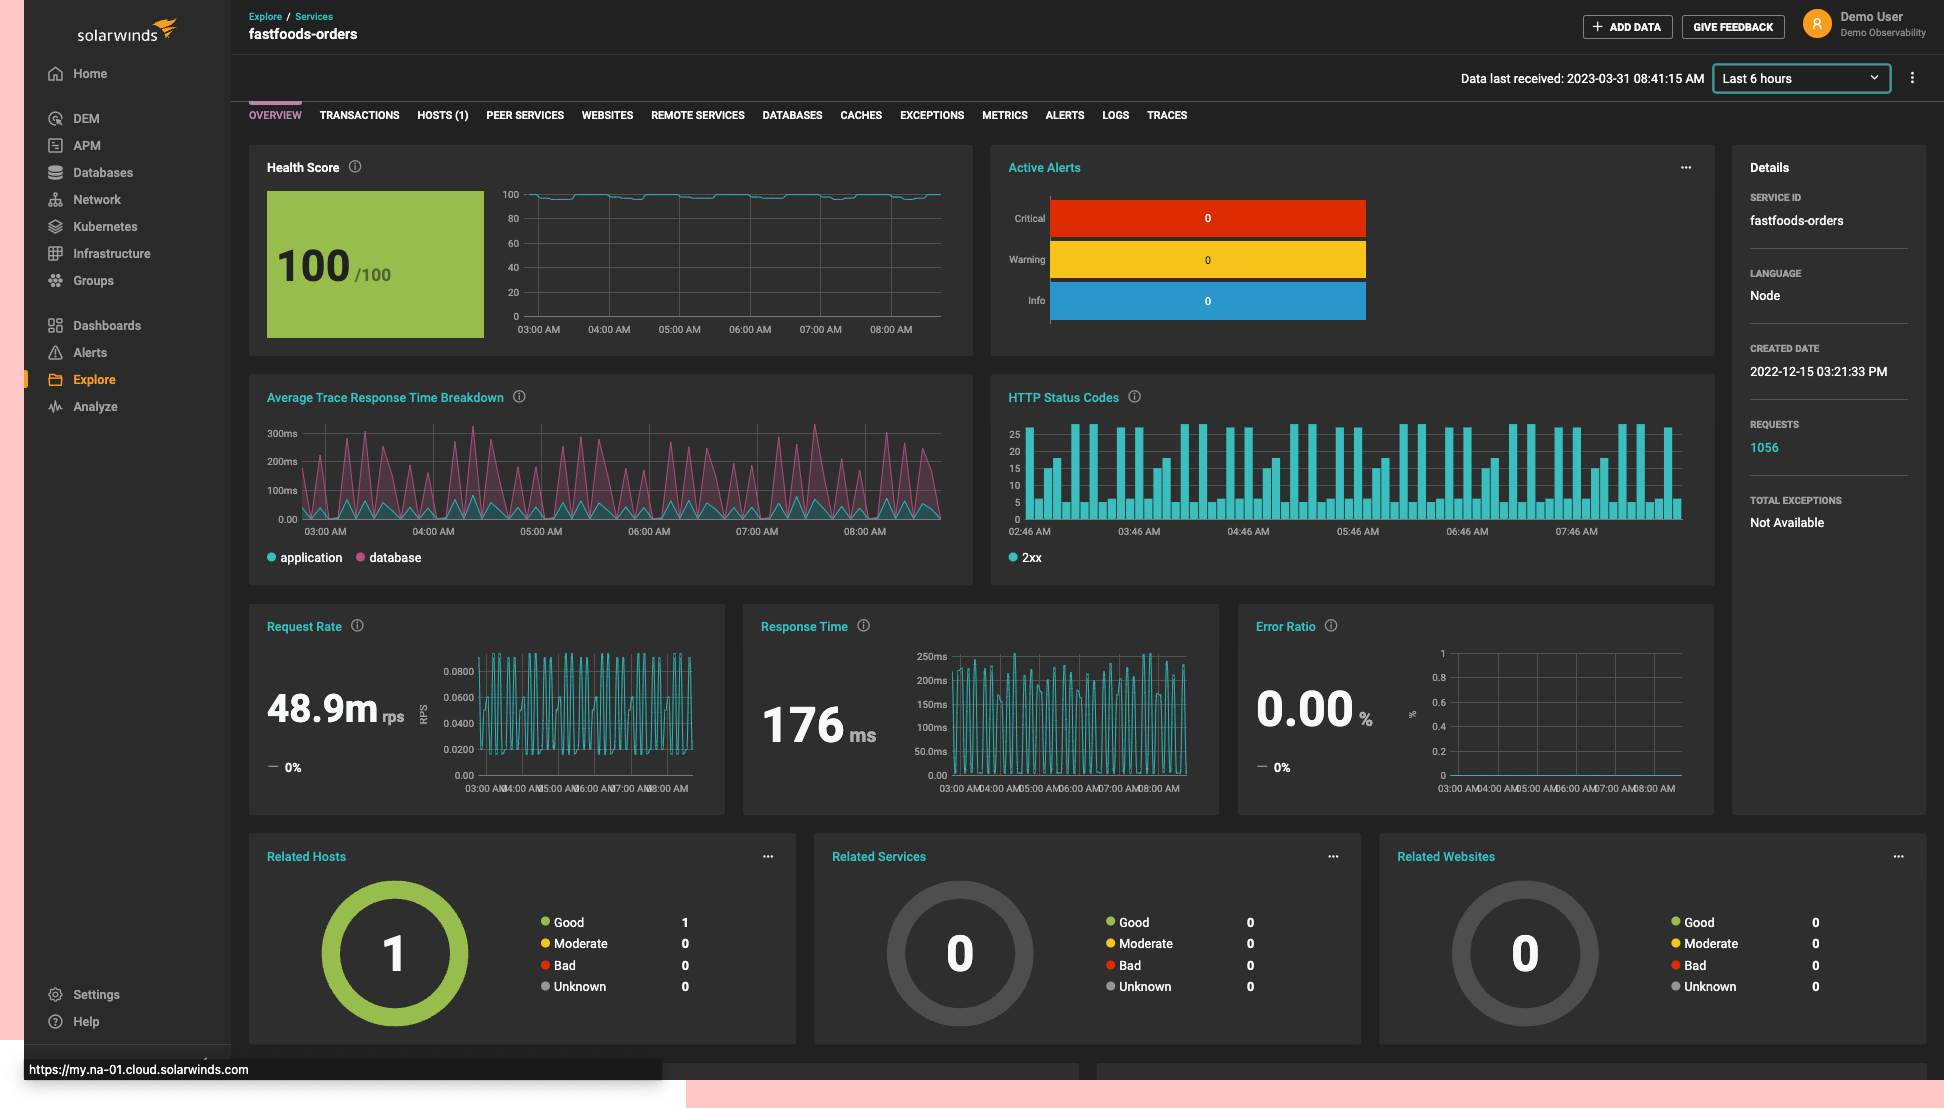The image size is (1944, 1108).
Task: Click the Add Data button
Action: click(x=1628, y=27)
